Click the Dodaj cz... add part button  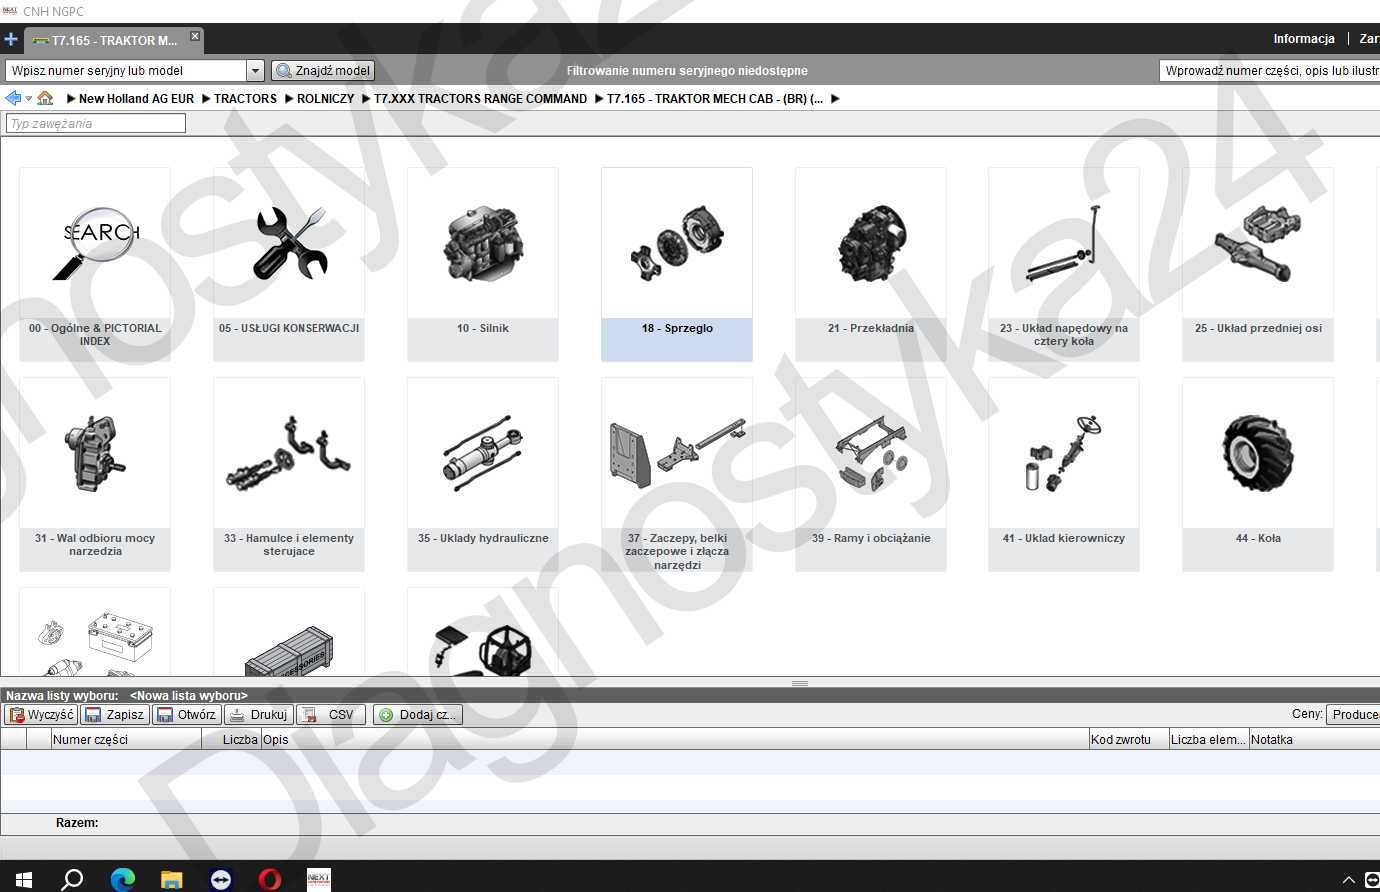[x=418, y=715]
